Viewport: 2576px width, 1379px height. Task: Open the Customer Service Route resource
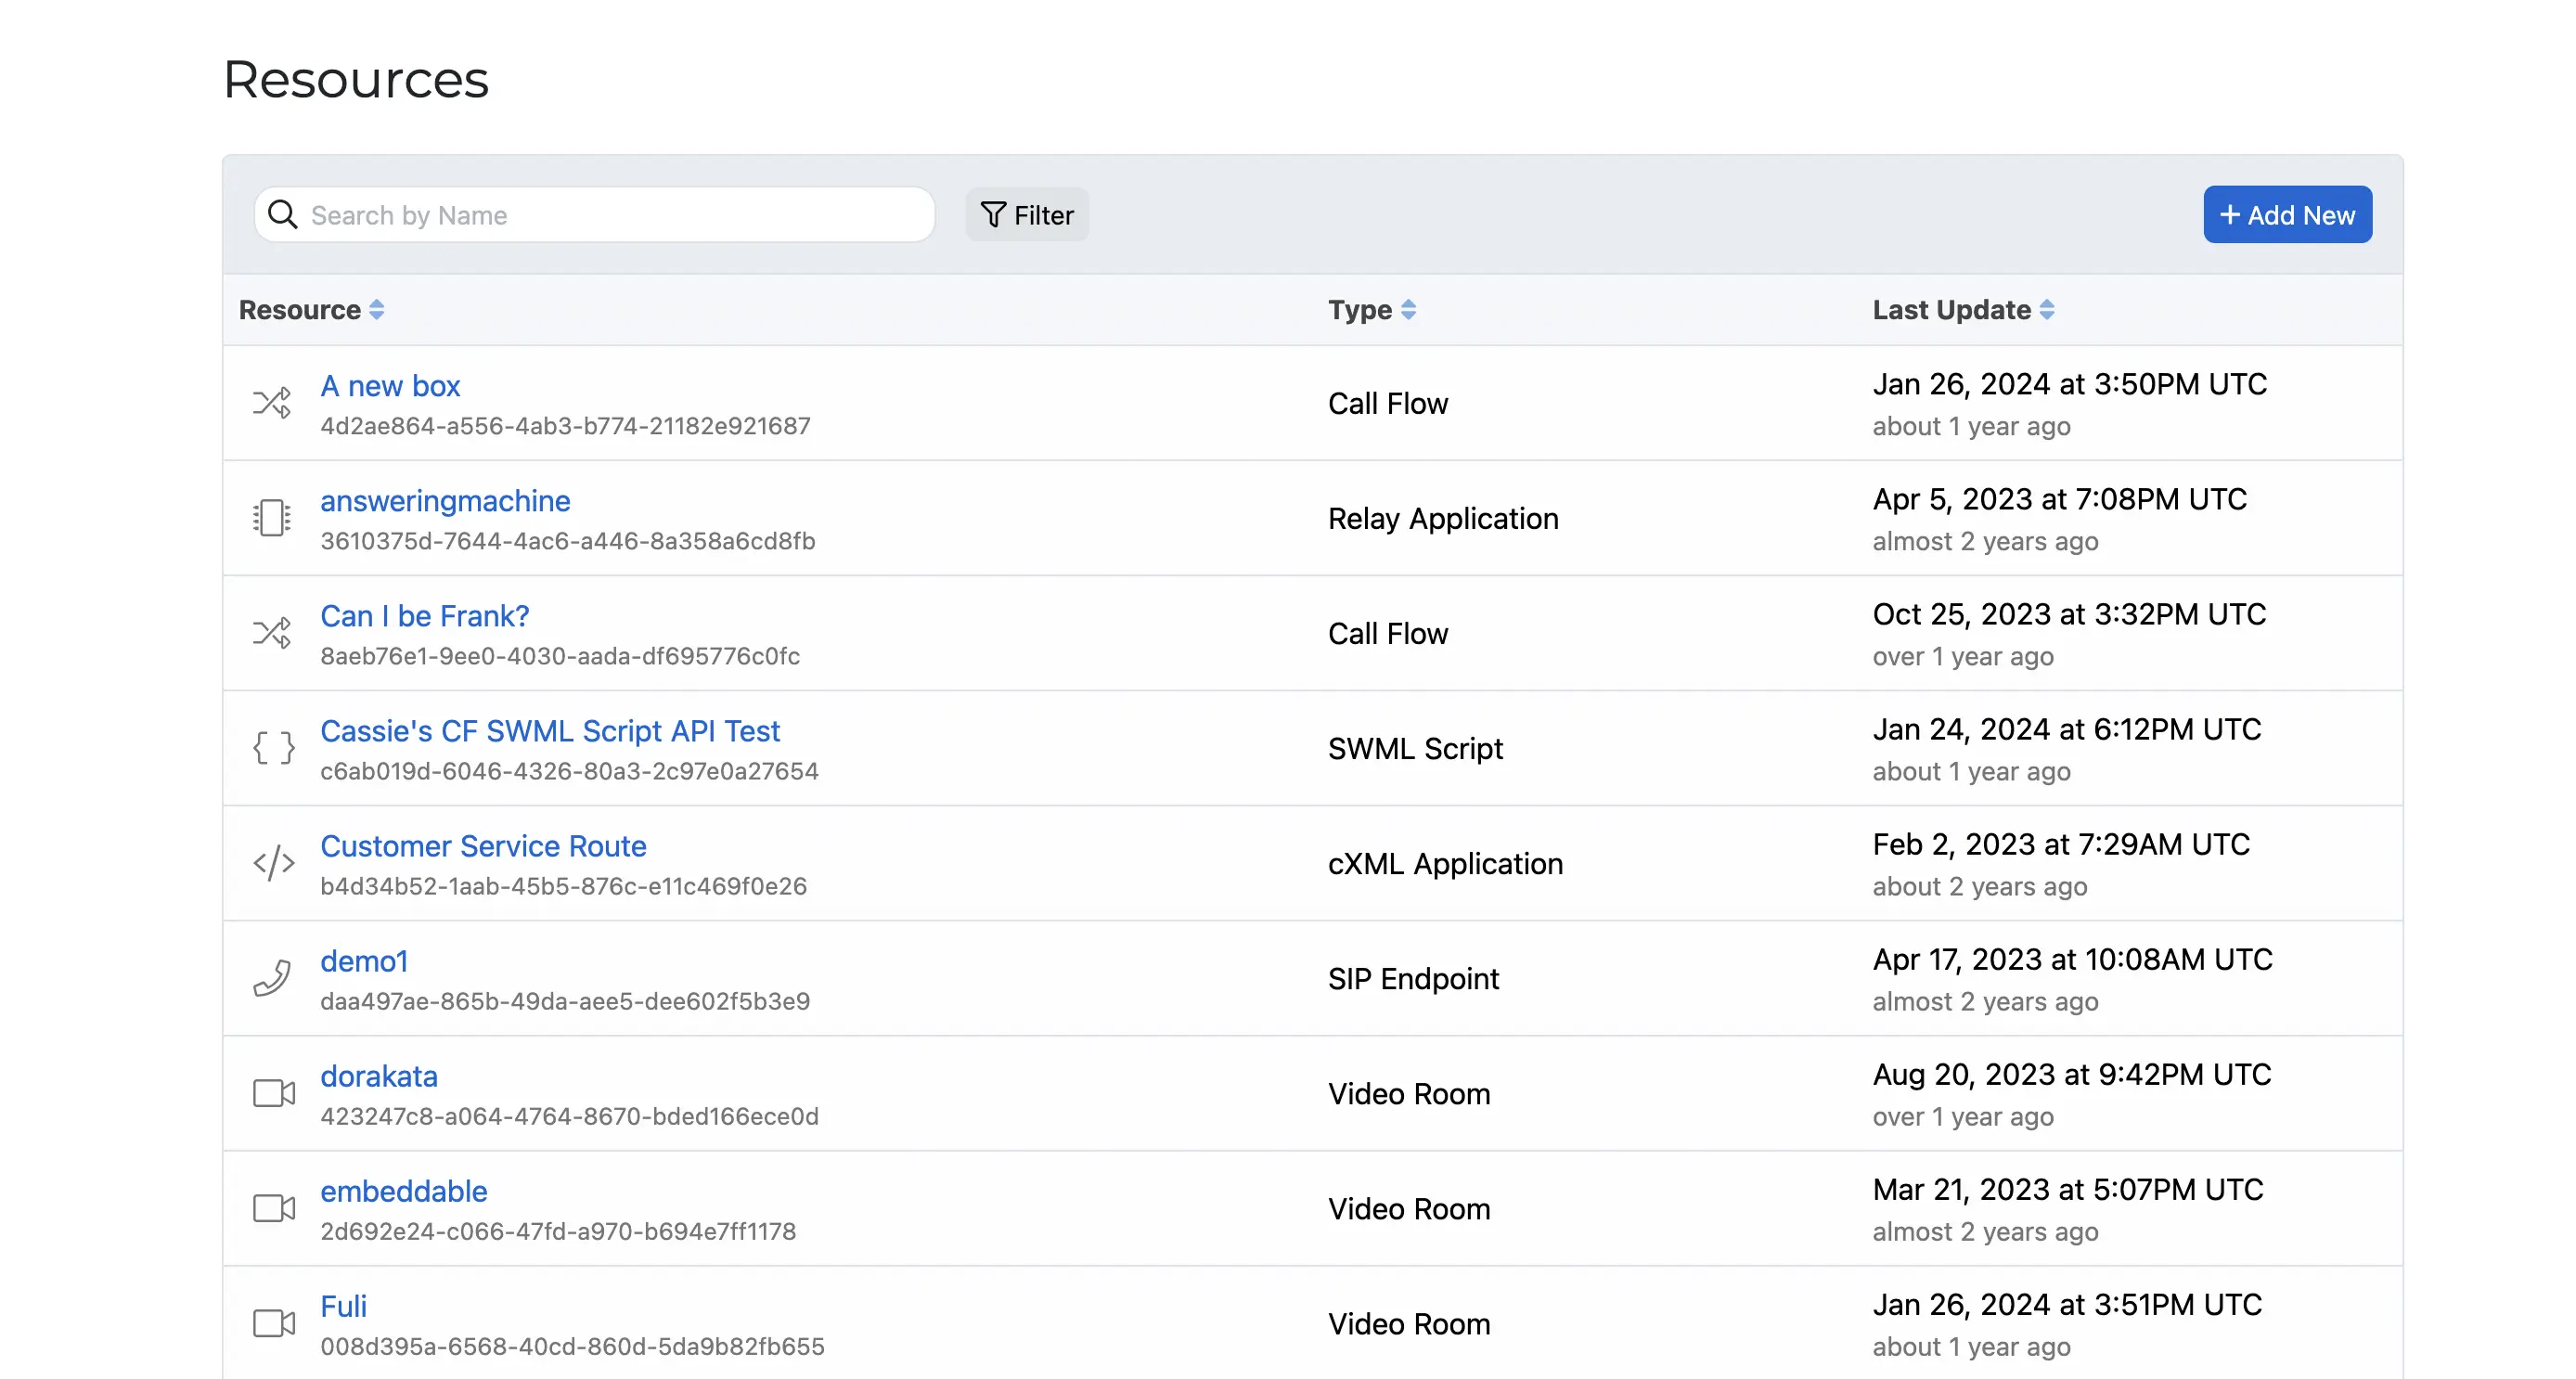(x=483, y=846)
